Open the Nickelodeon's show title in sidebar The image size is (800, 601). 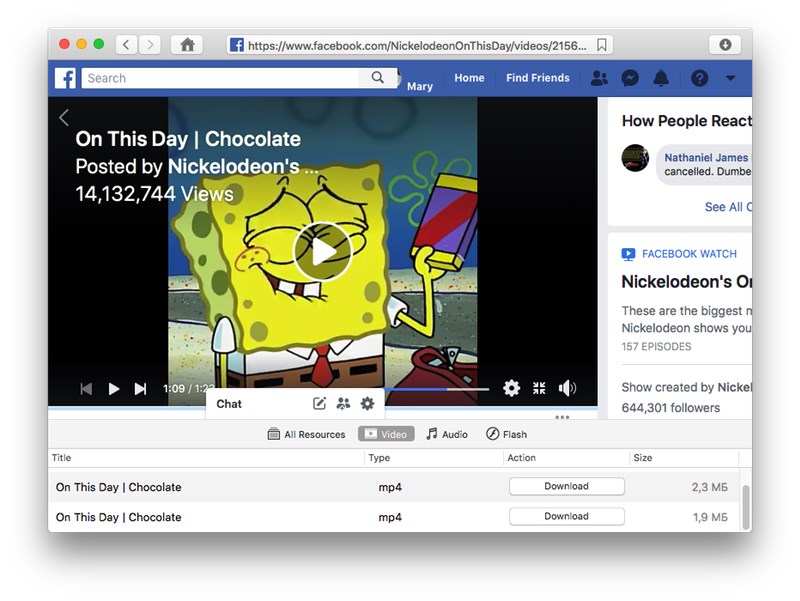[686, 282]
